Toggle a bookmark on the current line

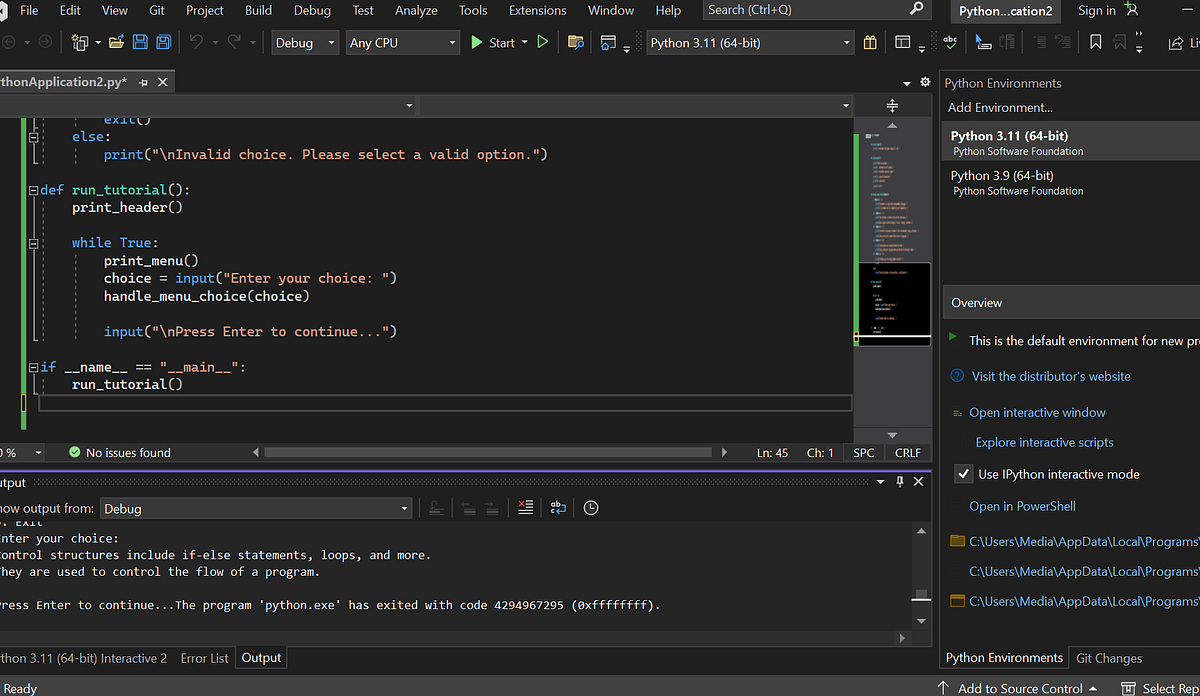click(1096, 42)
